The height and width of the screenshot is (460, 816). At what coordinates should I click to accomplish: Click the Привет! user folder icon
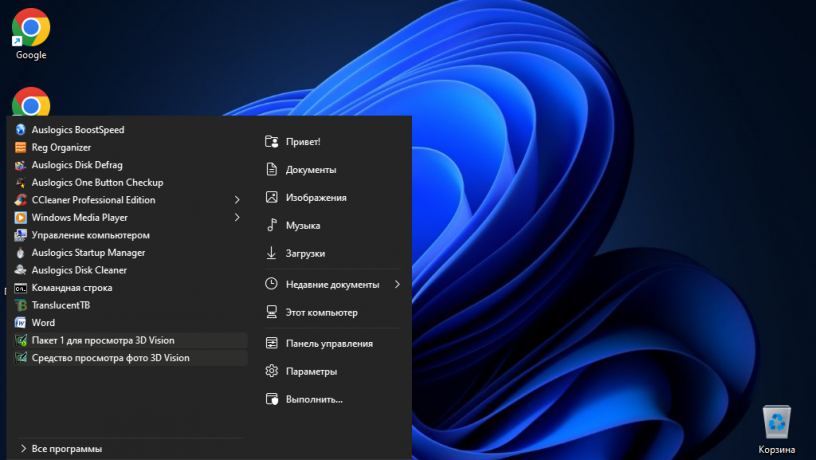[x=272, y=142]
